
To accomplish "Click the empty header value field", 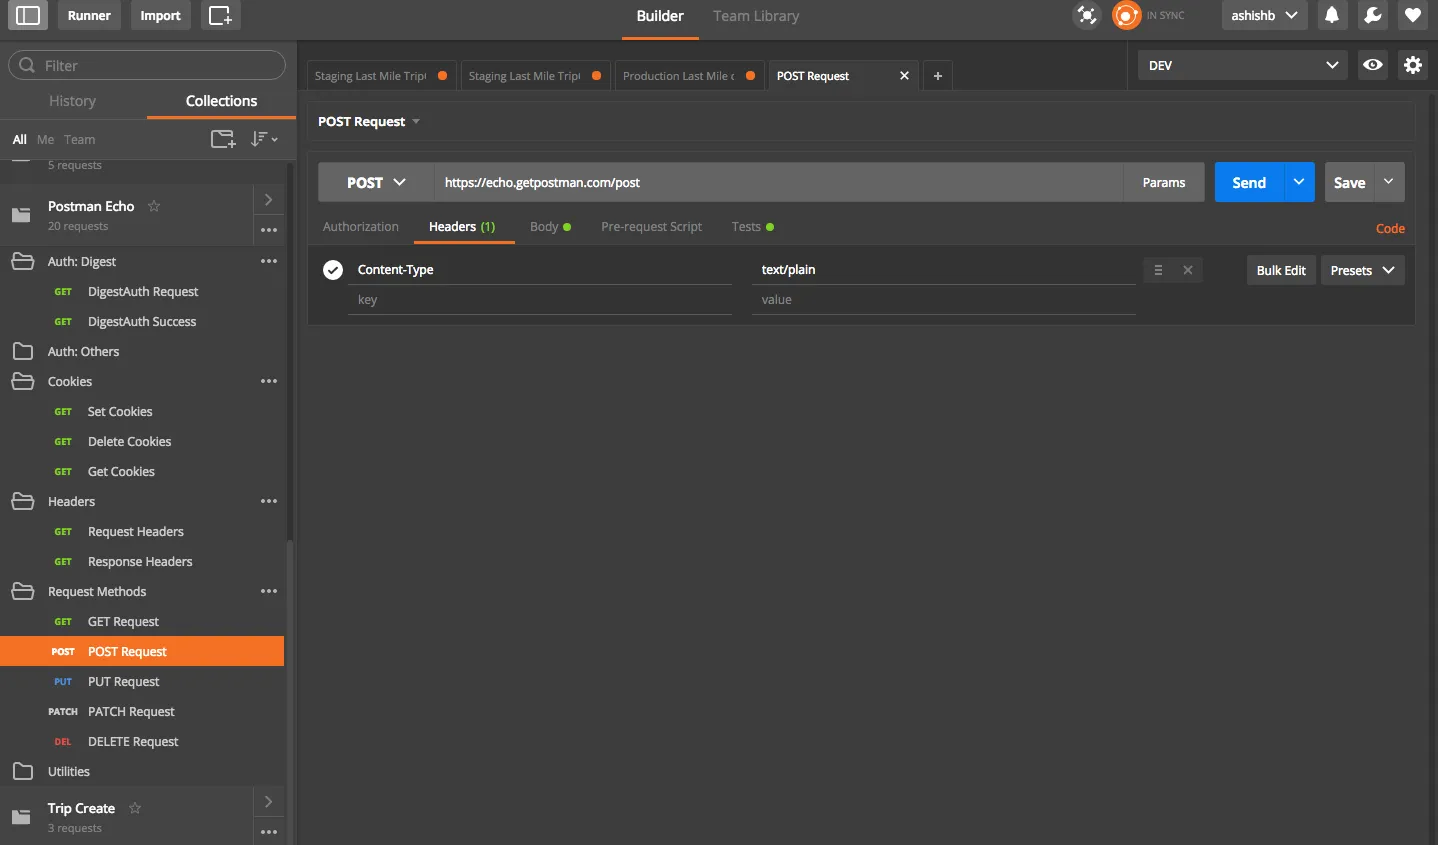I will point(943,300).
